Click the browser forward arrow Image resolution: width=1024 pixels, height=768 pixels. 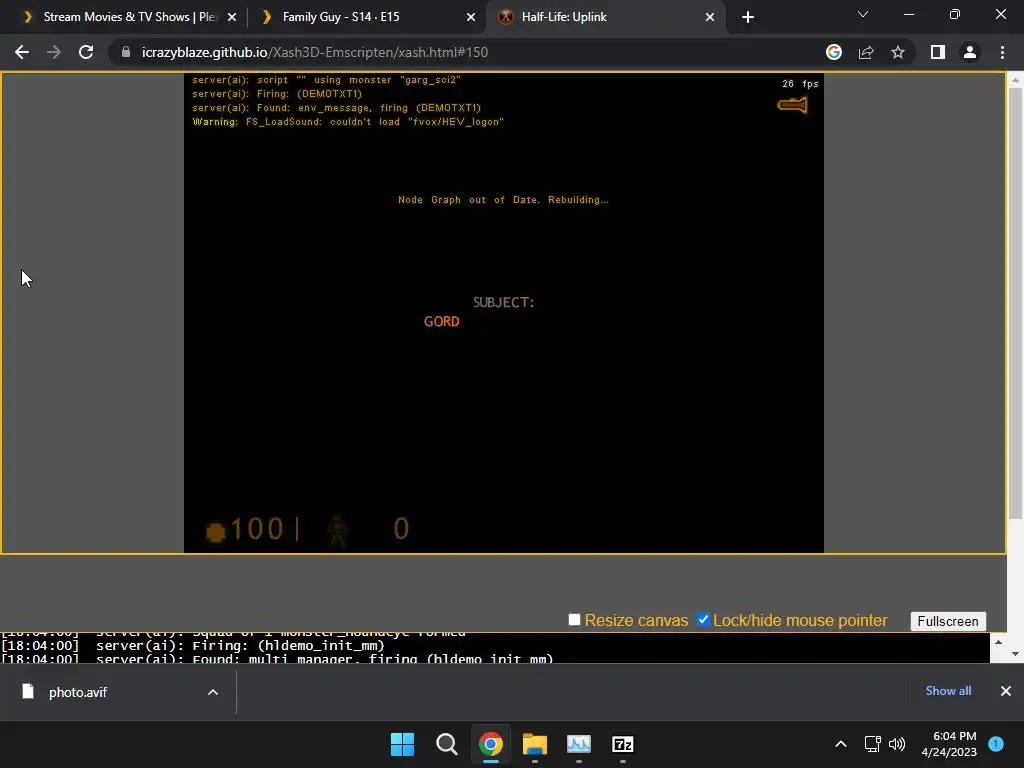click(54, 52)
